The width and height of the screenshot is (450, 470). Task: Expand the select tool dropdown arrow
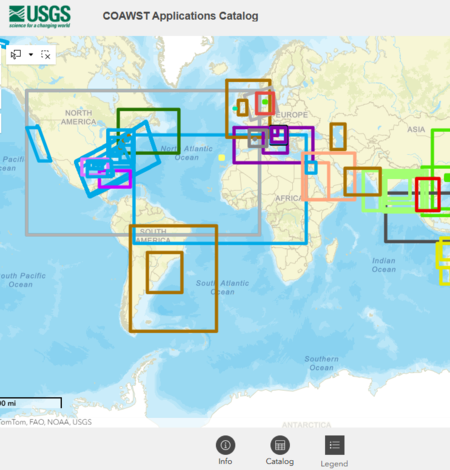31,54
